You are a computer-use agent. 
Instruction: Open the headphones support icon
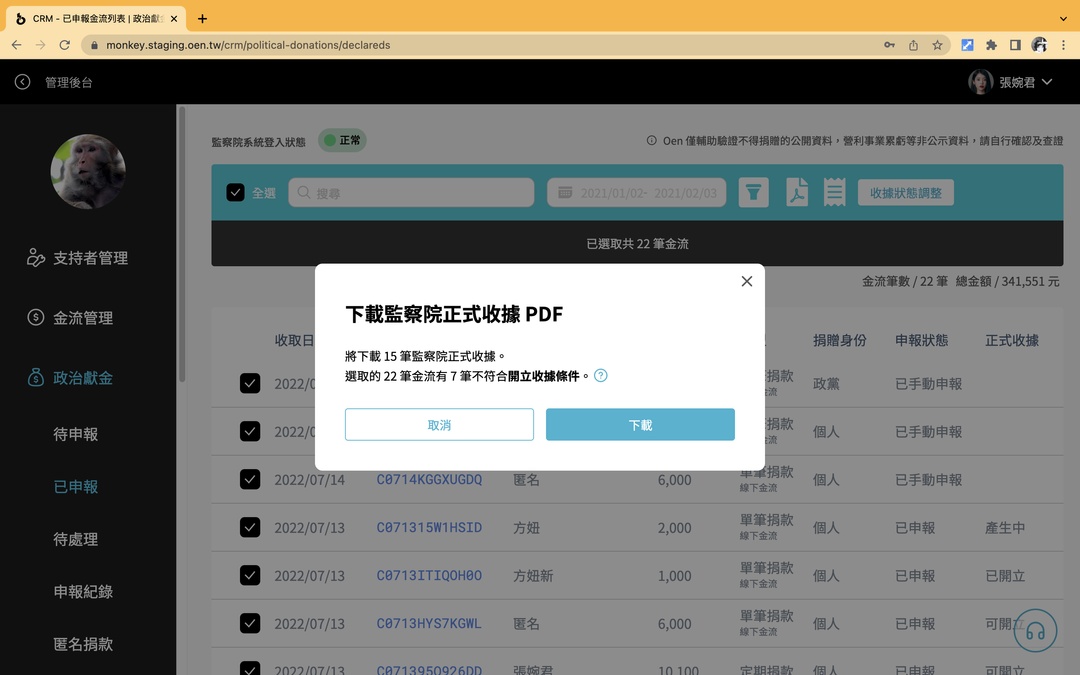1035,630
